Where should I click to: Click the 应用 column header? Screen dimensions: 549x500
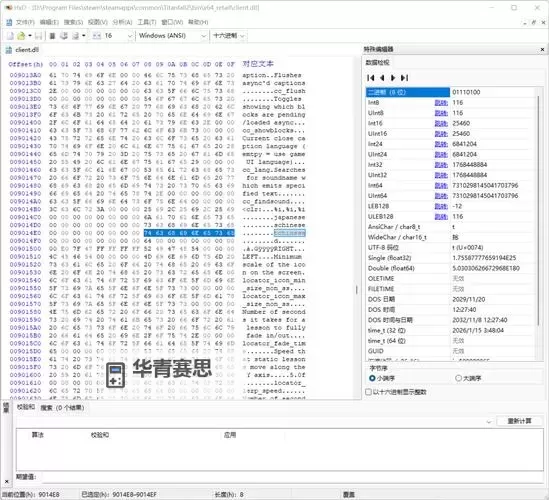[230, 435]
